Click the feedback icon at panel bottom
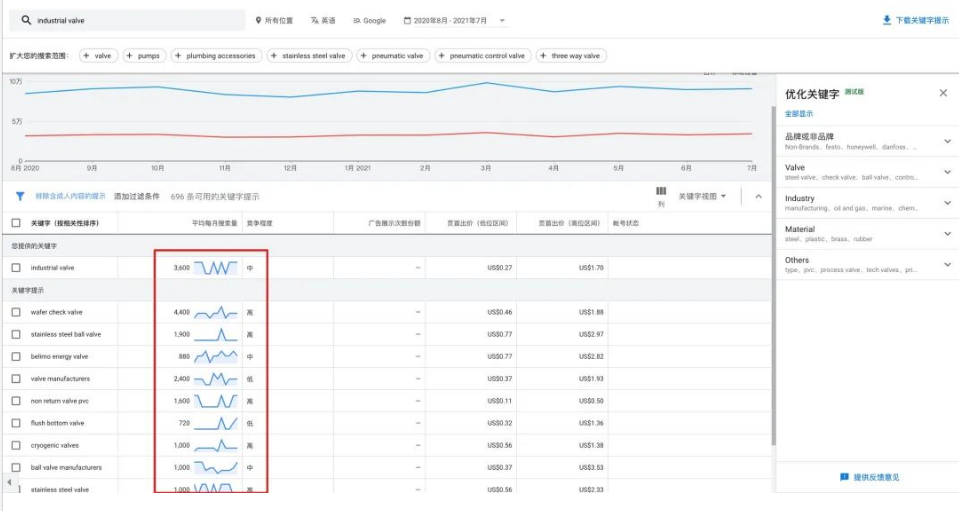This screenshot has width=959, height=511. (844, 477)
